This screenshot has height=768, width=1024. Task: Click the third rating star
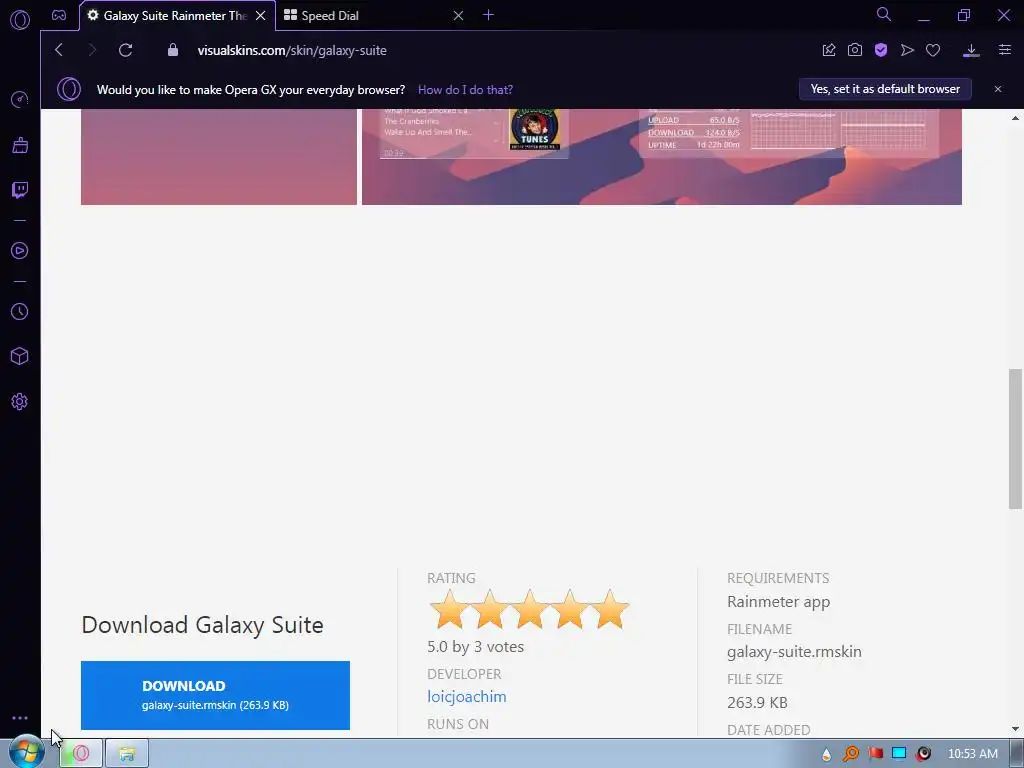(530, 609)
